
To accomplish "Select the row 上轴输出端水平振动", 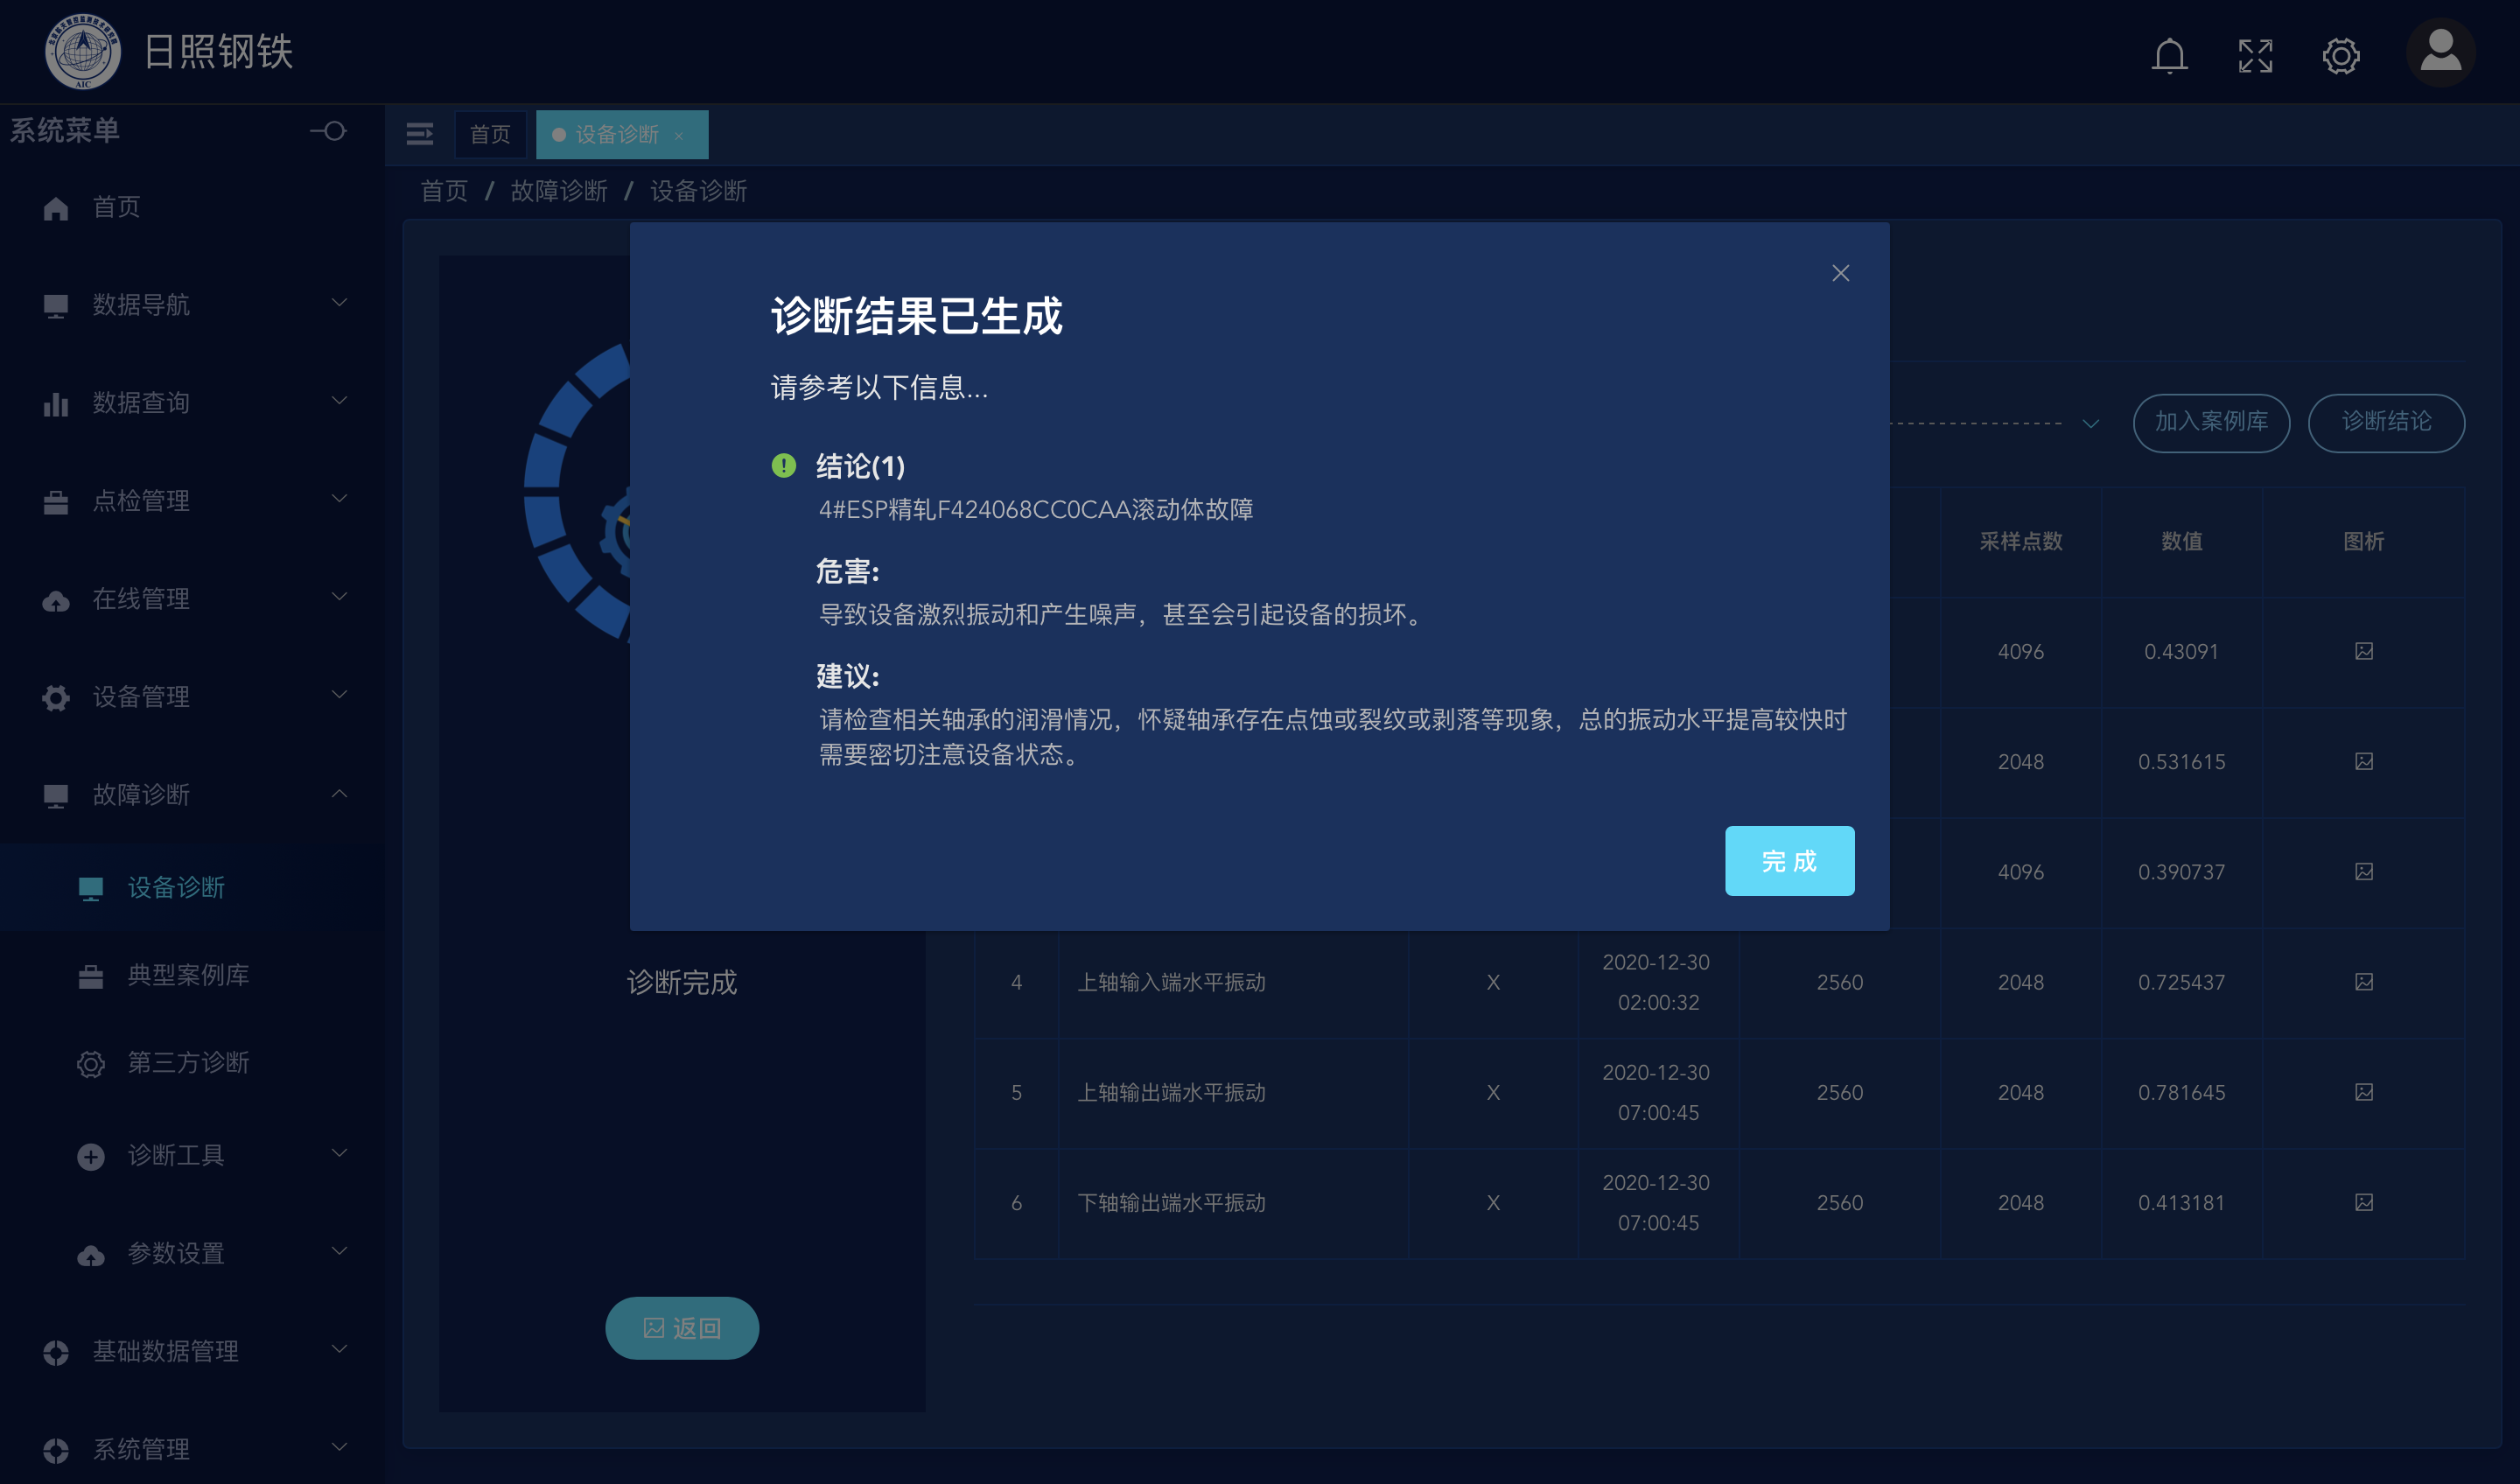I will pos(1719,1092).
